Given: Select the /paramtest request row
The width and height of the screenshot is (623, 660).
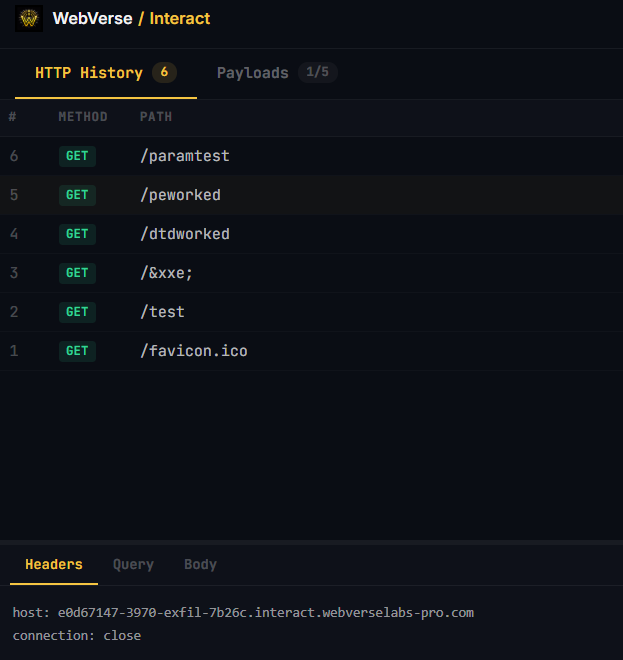Looking at the screenshot, I should pos(312,156).
